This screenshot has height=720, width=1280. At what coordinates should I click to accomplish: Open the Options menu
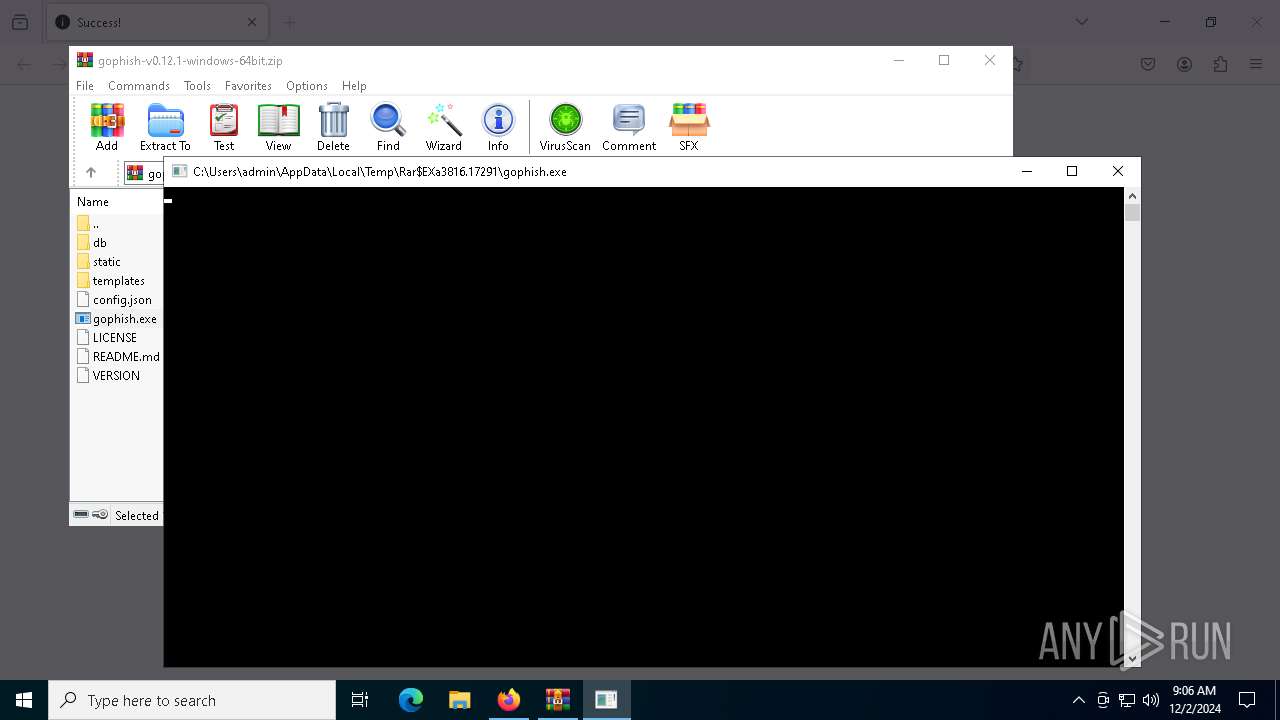[307, 86]
